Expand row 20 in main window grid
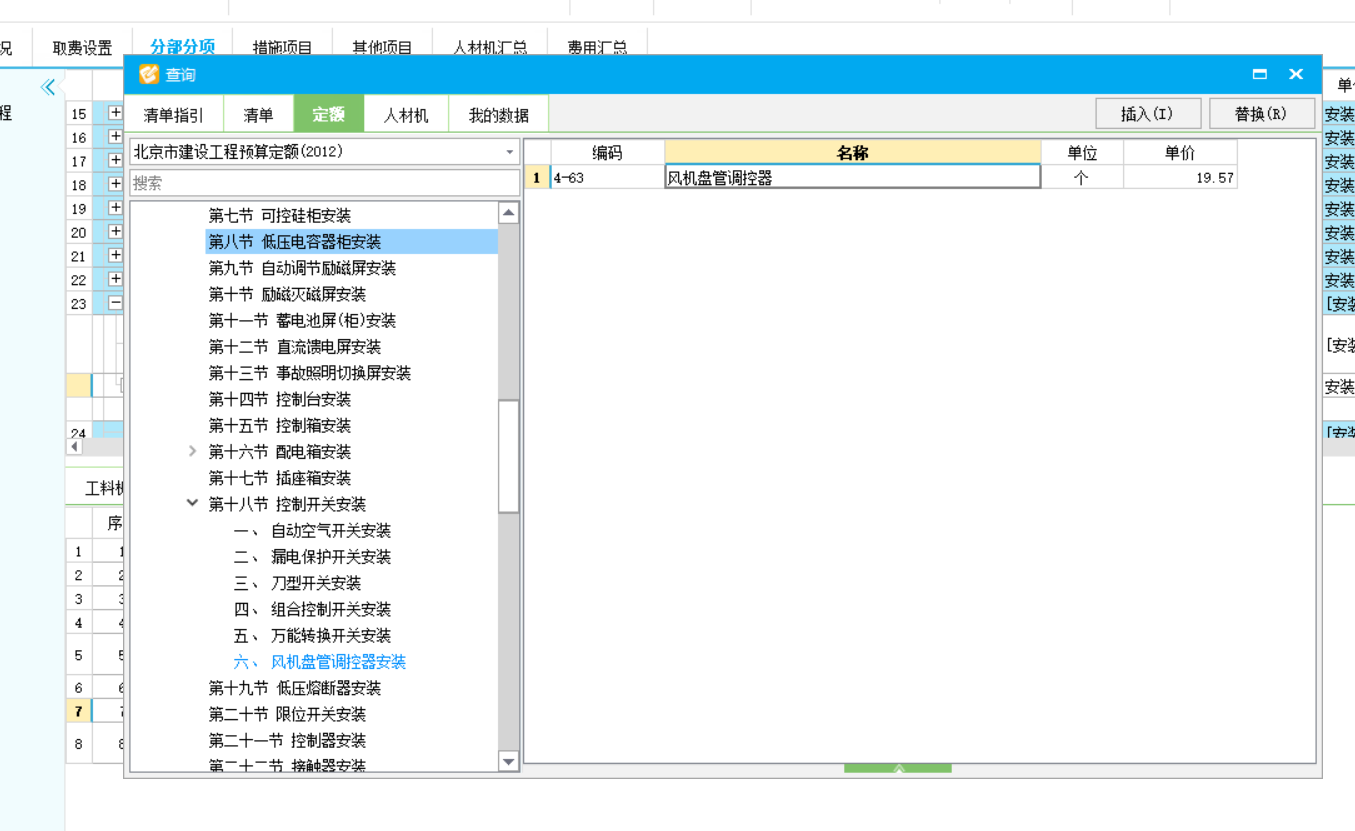This screenshot has width=1355, height=831. pos(115,231)
